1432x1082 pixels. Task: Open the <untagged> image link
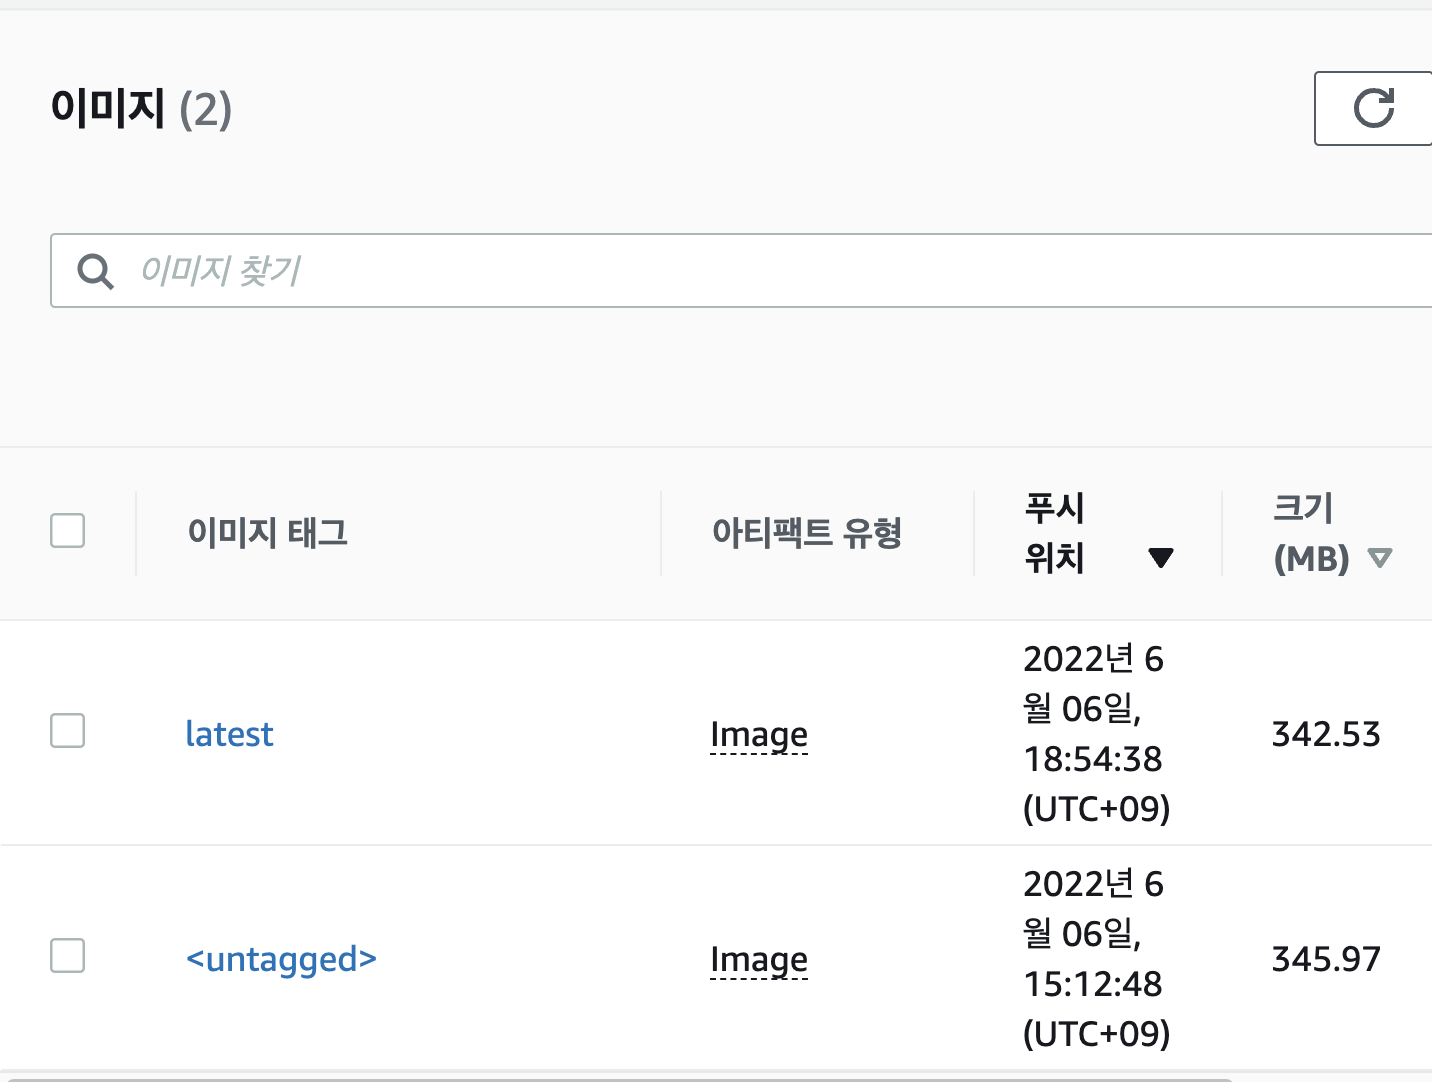[x=281, y=959]
